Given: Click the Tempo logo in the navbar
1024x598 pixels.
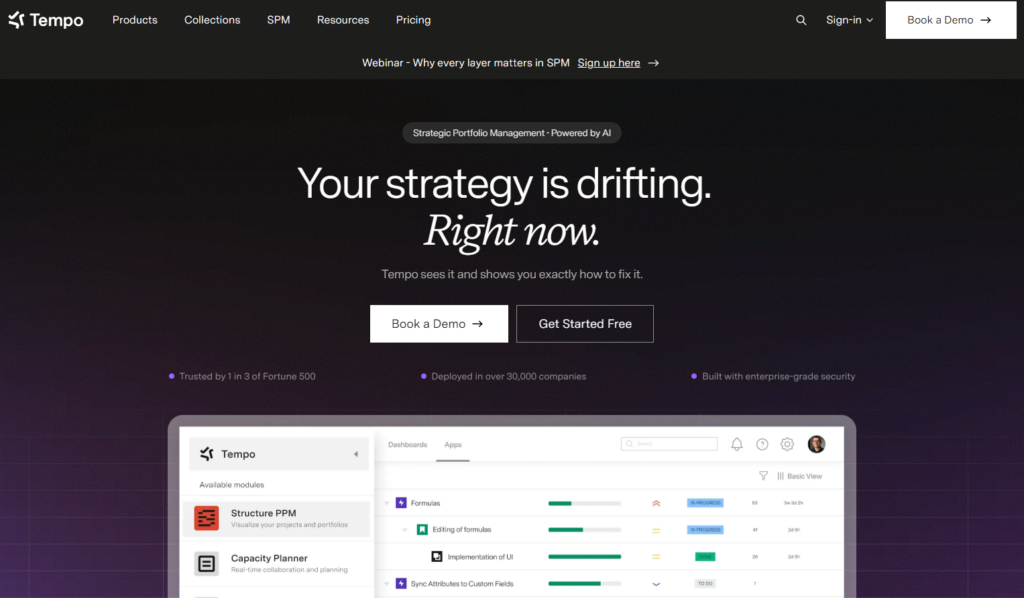Looking at the screenshot, I should tap(46, 20).
